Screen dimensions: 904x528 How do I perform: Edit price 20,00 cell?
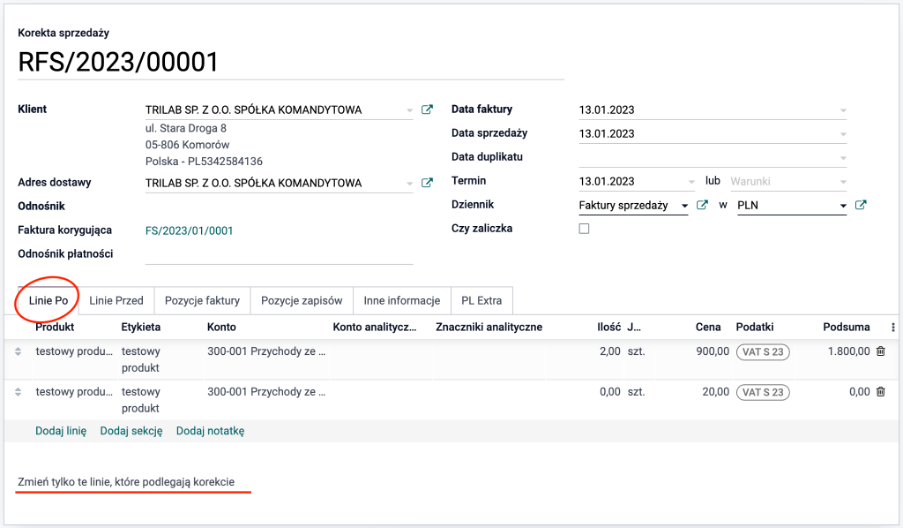point(715,391)
